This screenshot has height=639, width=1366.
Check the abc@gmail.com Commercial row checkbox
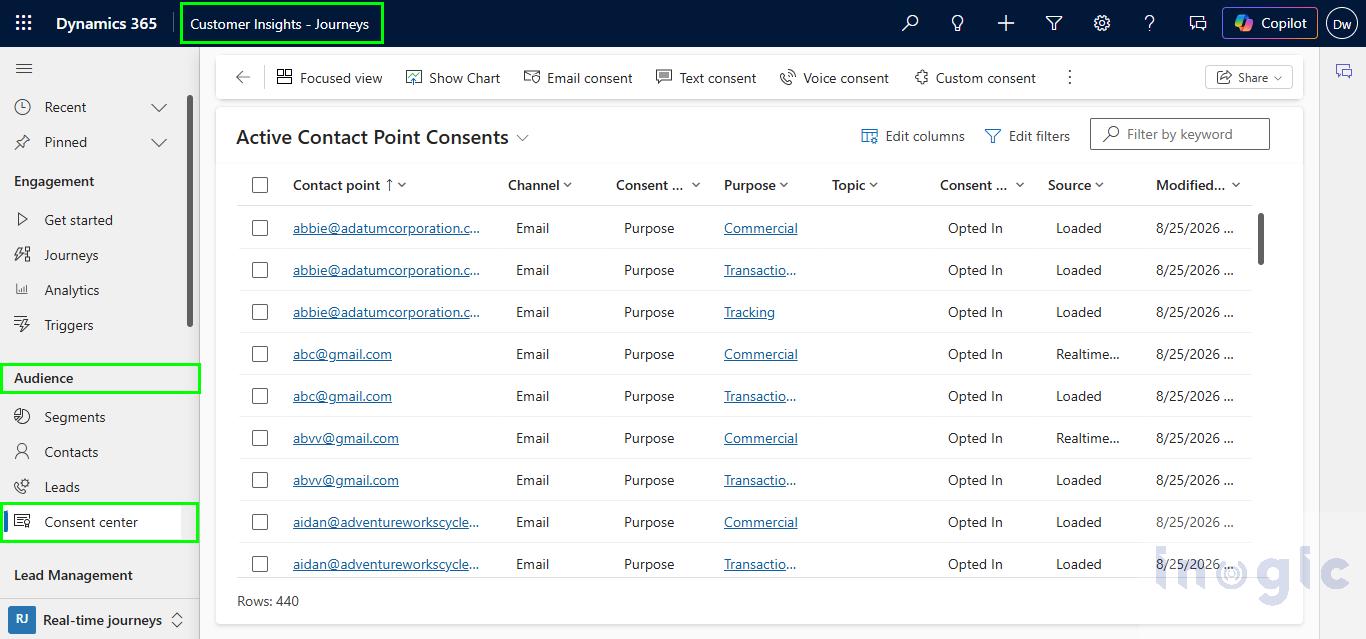point(260,354)
